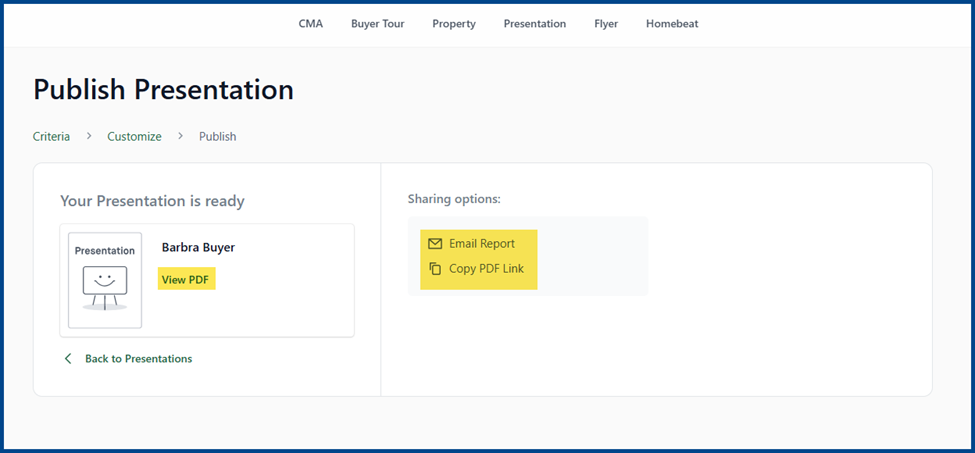Click the smiling presentation board illustration
975x453 pixels.
tap(104, 288)
